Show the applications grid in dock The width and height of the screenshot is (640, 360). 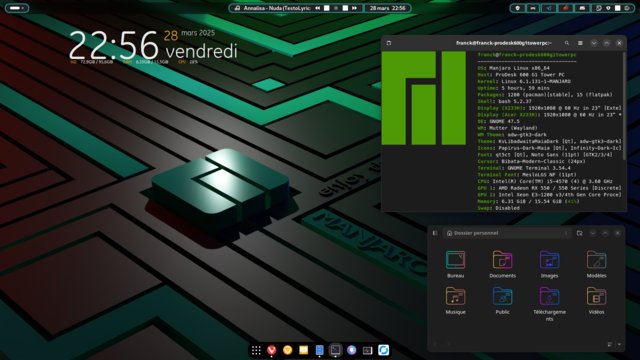(x=256, y=350)
